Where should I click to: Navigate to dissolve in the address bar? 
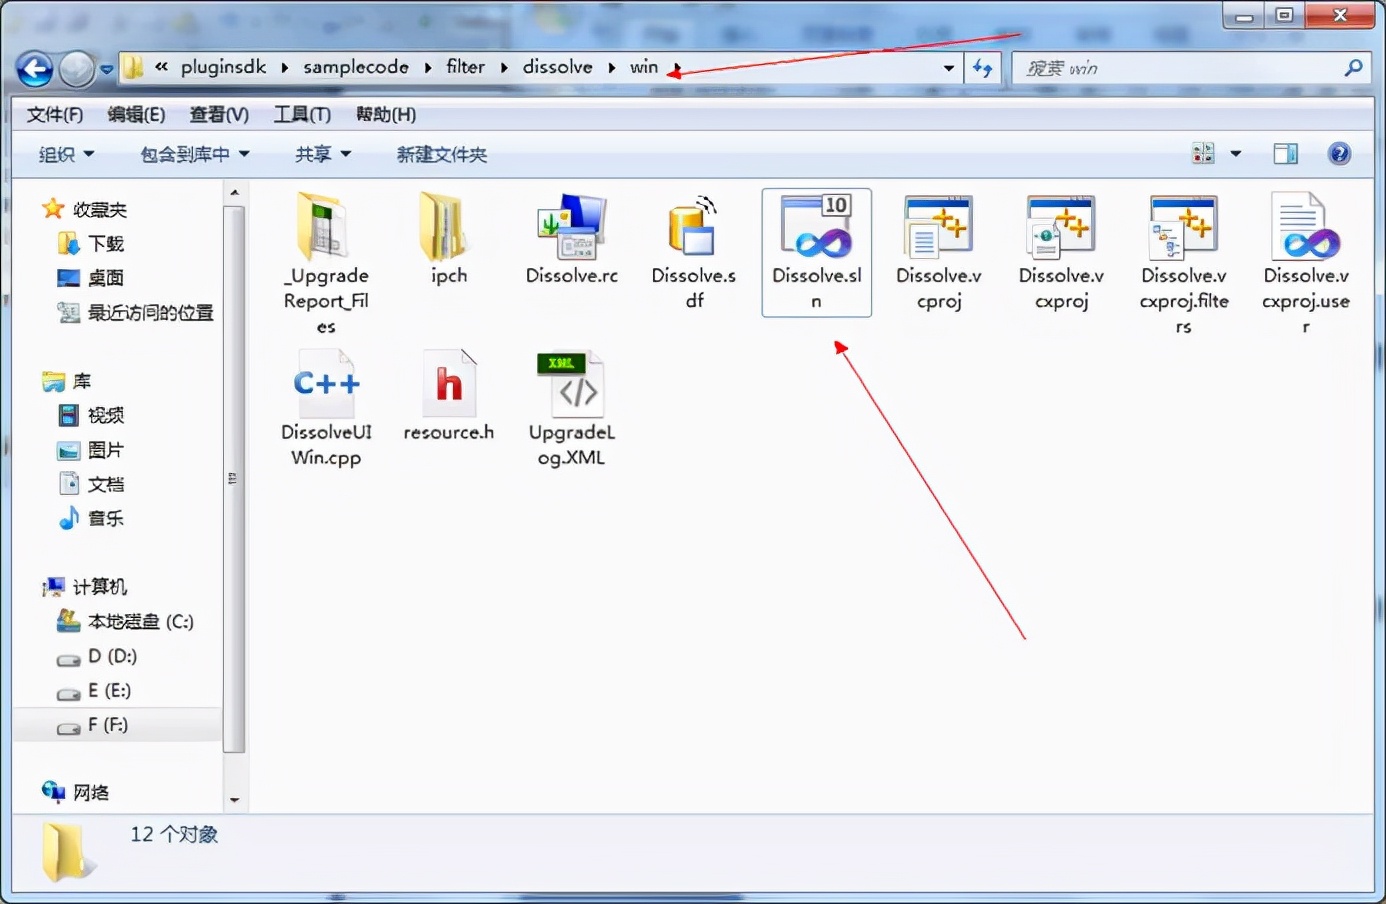pyautogui.click(x=558, y=67)
